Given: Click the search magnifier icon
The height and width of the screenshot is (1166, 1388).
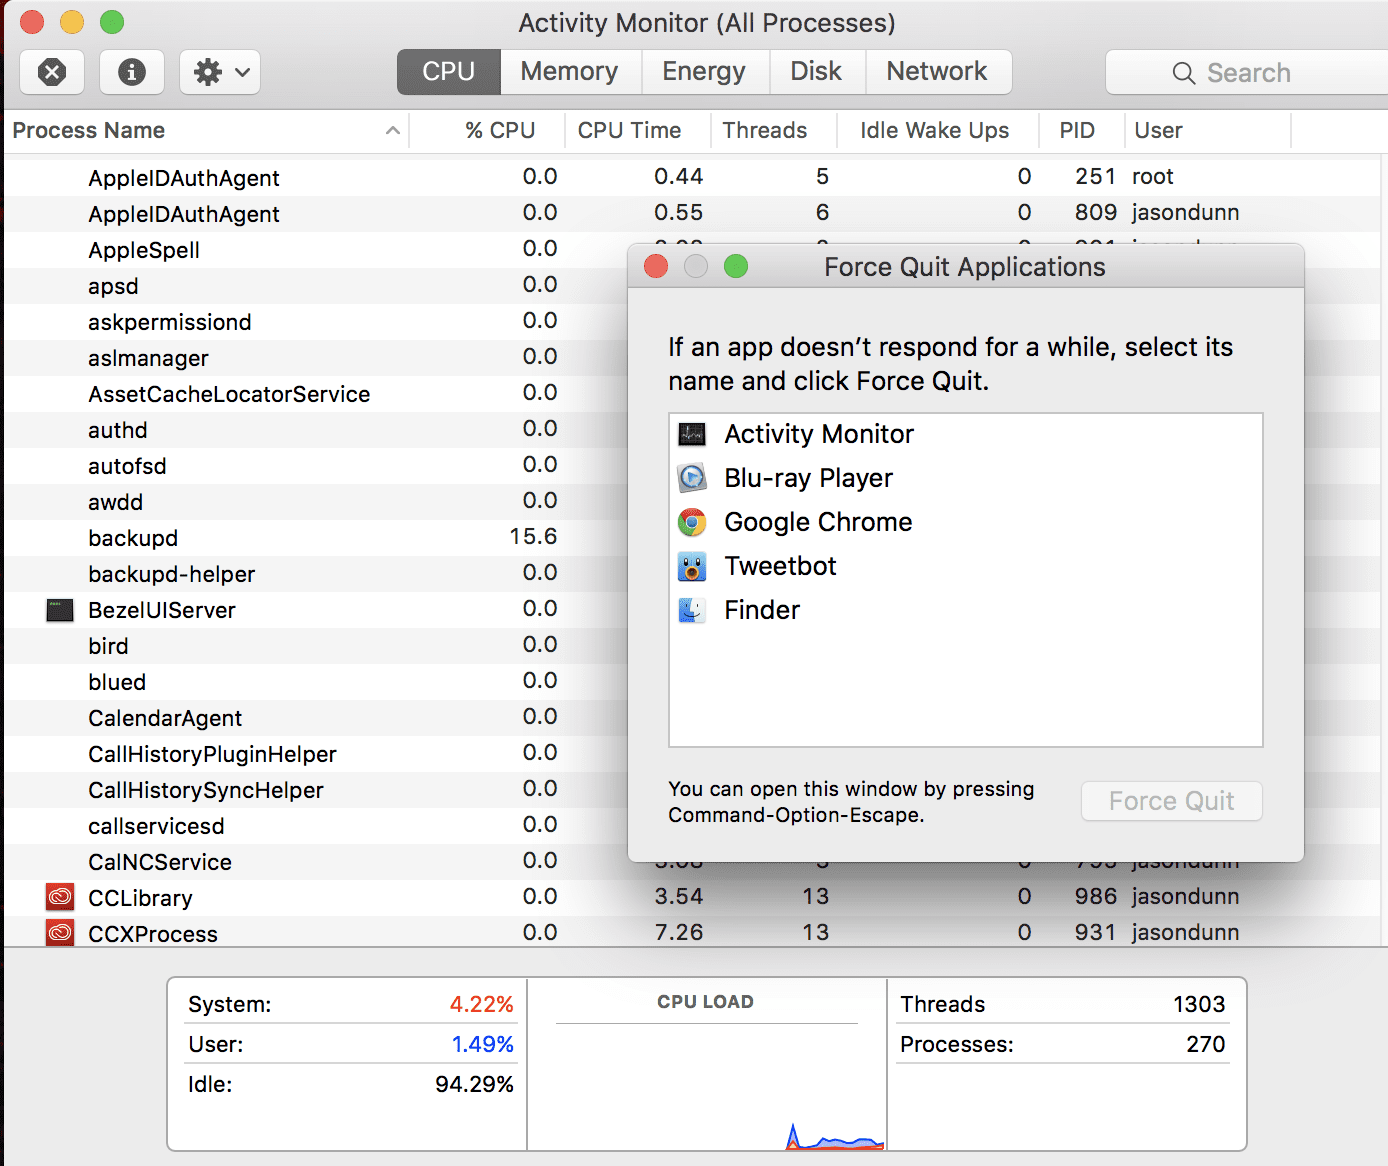Looking at the screenshot, I should point(1184,73).
